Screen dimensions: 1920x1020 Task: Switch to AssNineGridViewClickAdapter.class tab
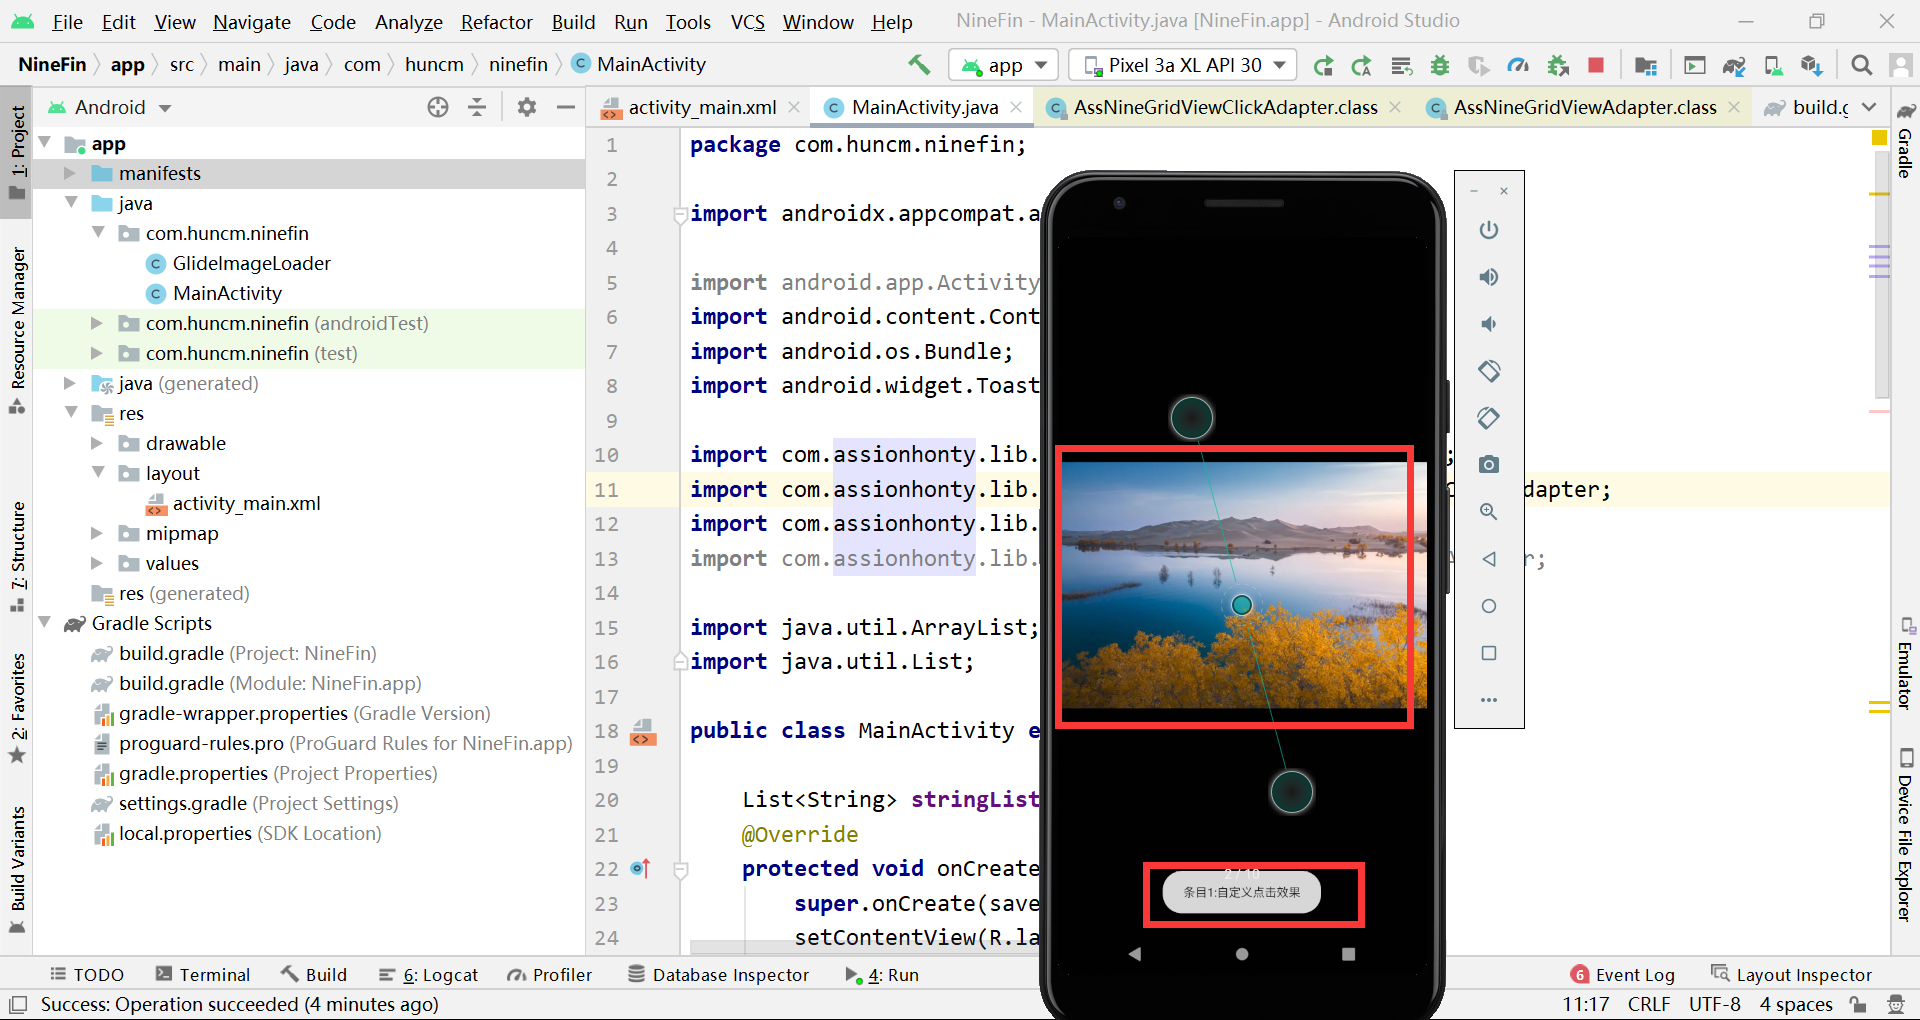pyautogui.click(x=1224, y=107)
